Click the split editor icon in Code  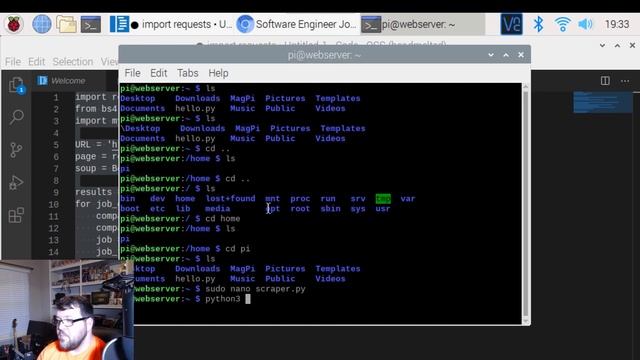(605, 81)
